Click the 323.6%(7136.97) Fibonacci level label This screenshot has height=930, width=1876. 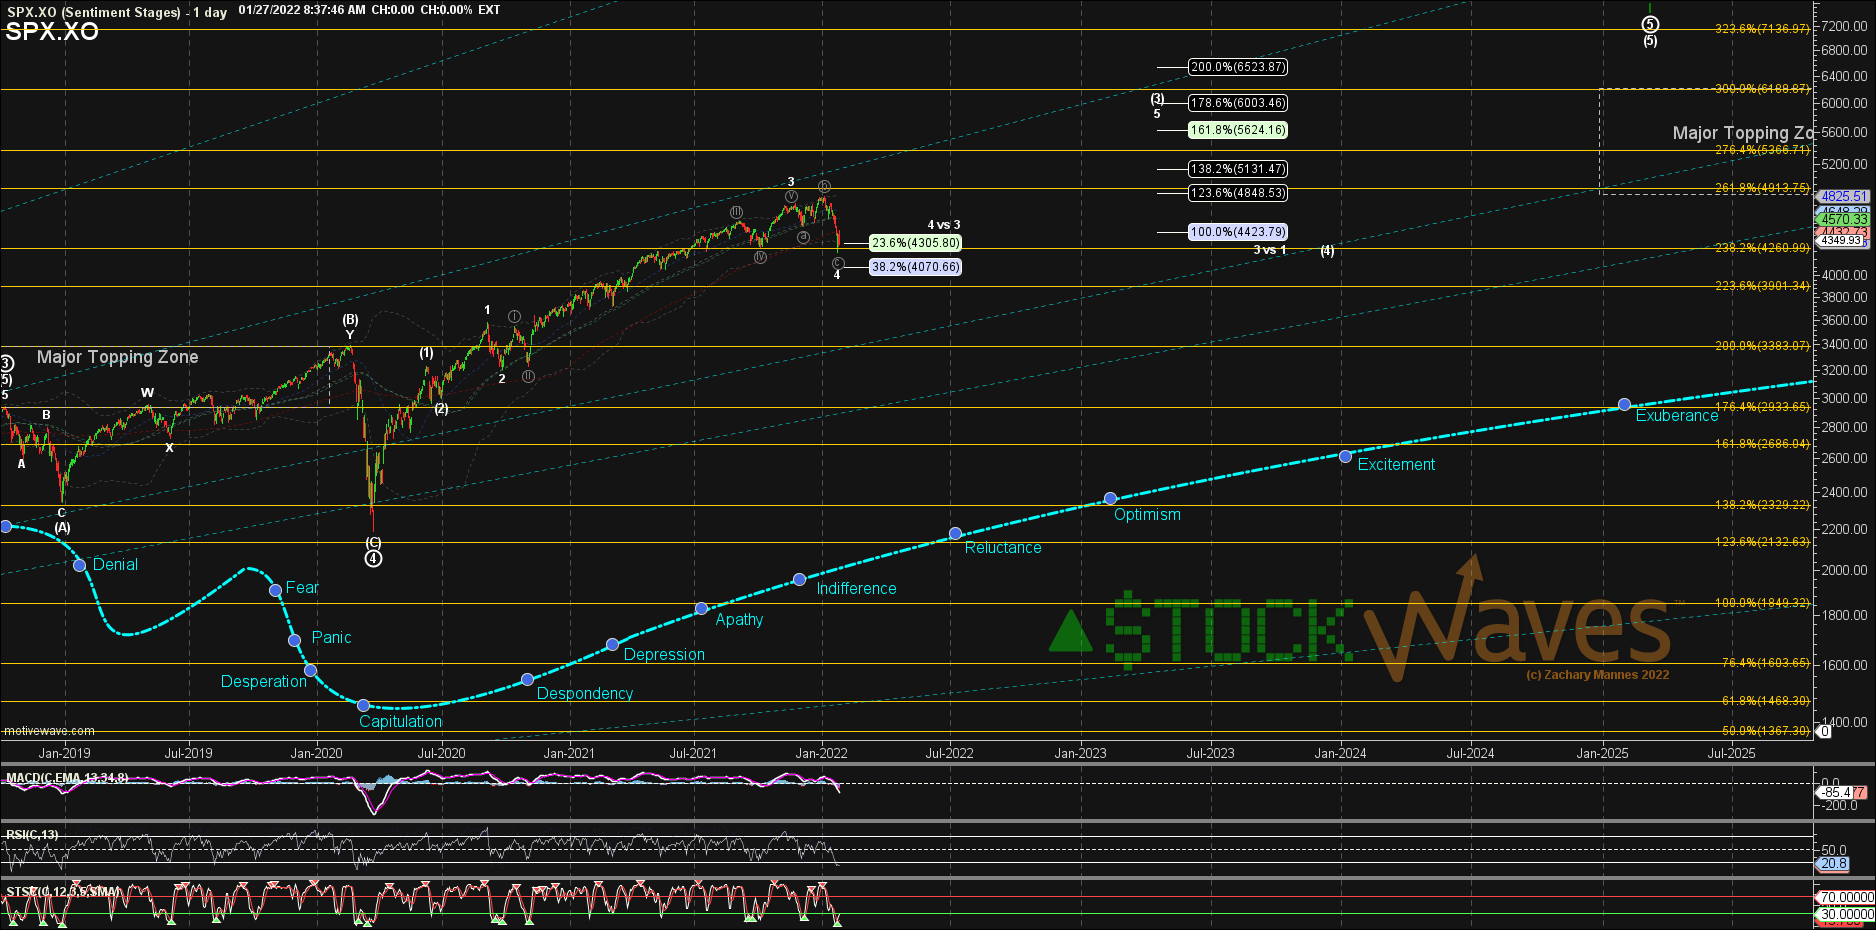point(1762,29)
